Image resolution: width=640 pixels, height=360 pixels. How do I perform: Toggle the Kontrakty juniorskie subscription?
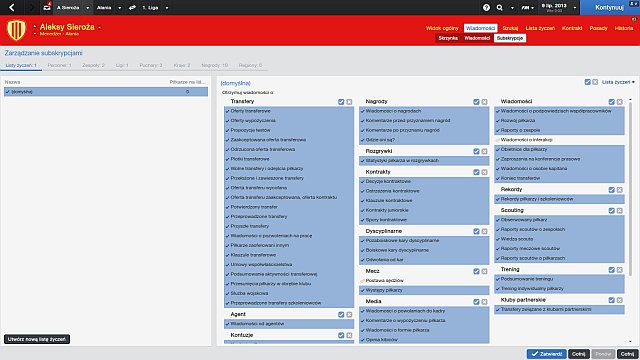(x=424, y=210)
